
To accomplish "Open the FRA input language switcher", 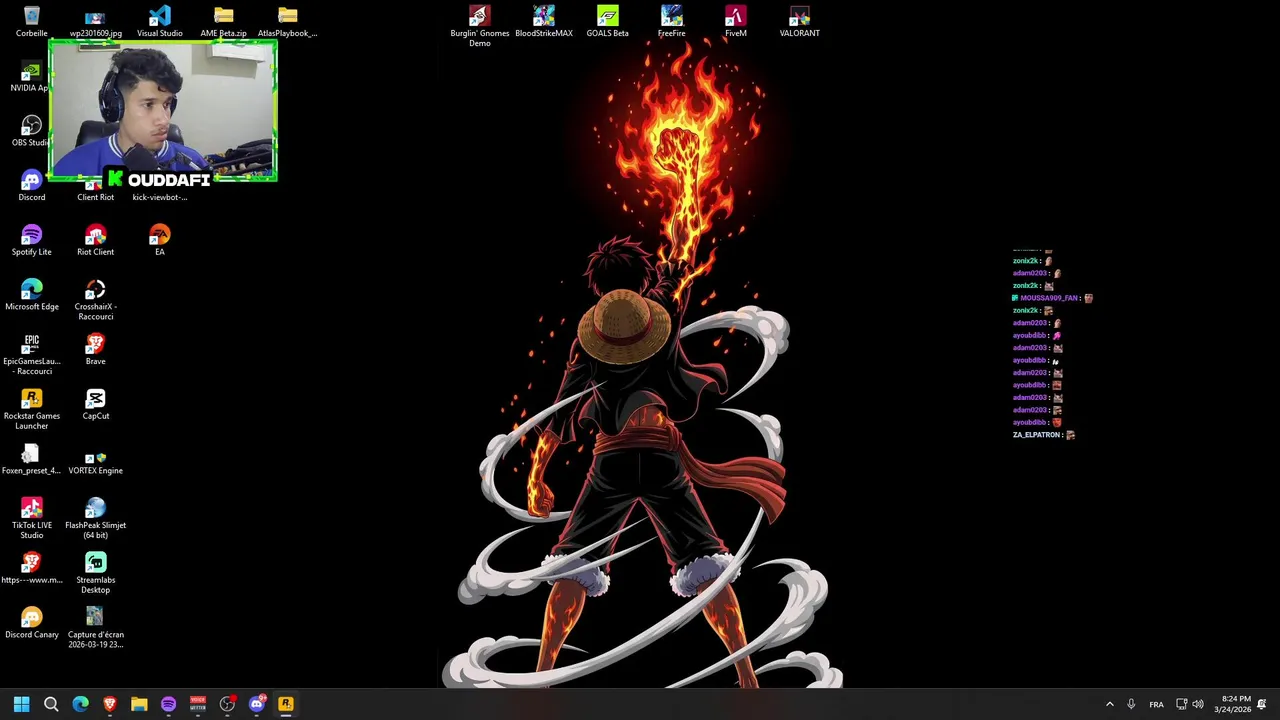I will [1156, 704].
